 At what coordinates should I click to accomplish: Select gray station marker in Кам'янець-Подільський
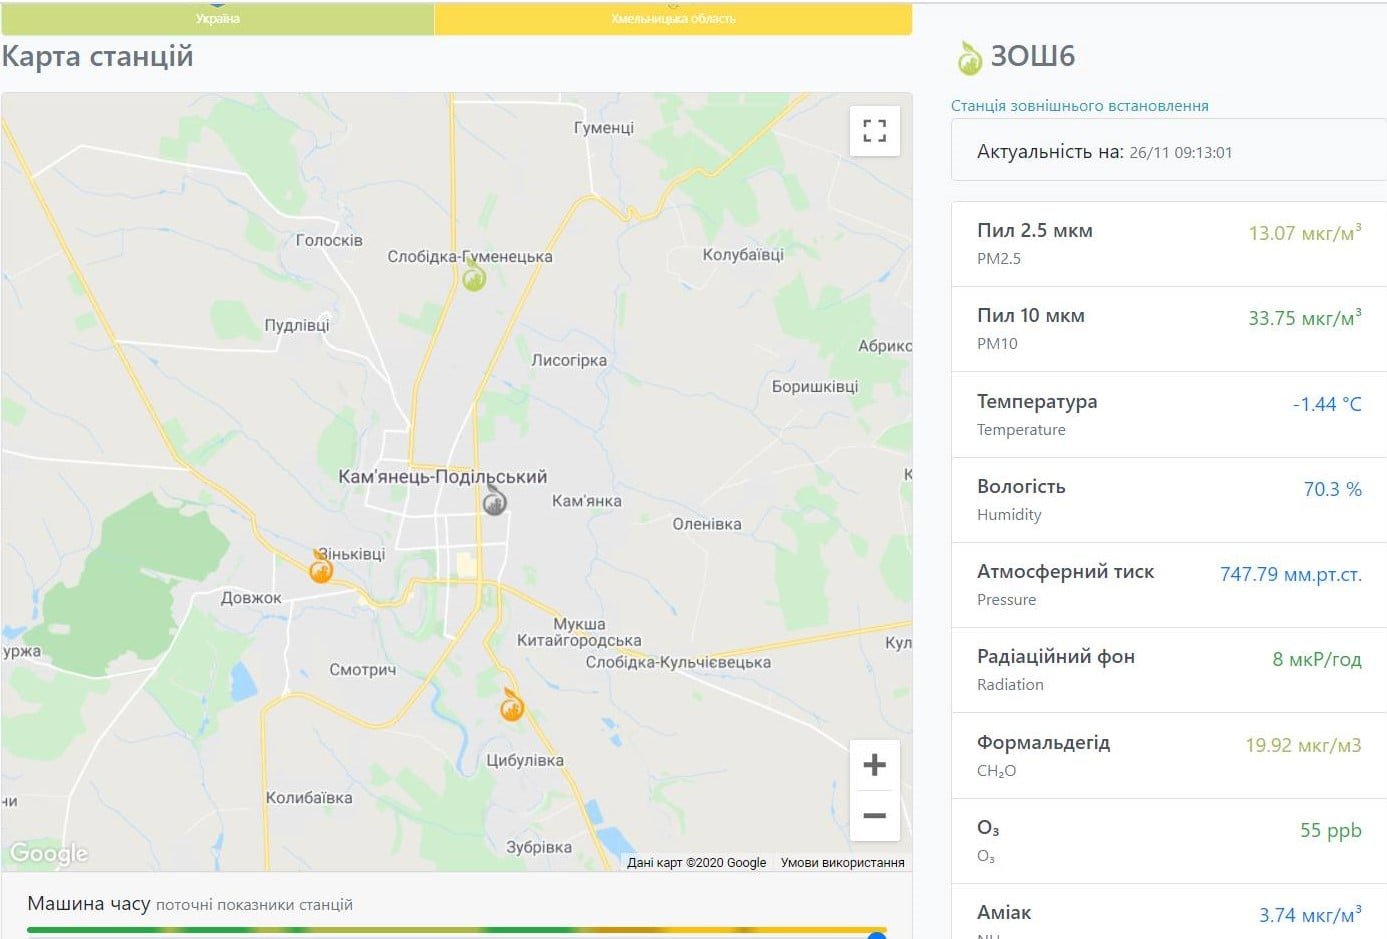coord(494,501)
